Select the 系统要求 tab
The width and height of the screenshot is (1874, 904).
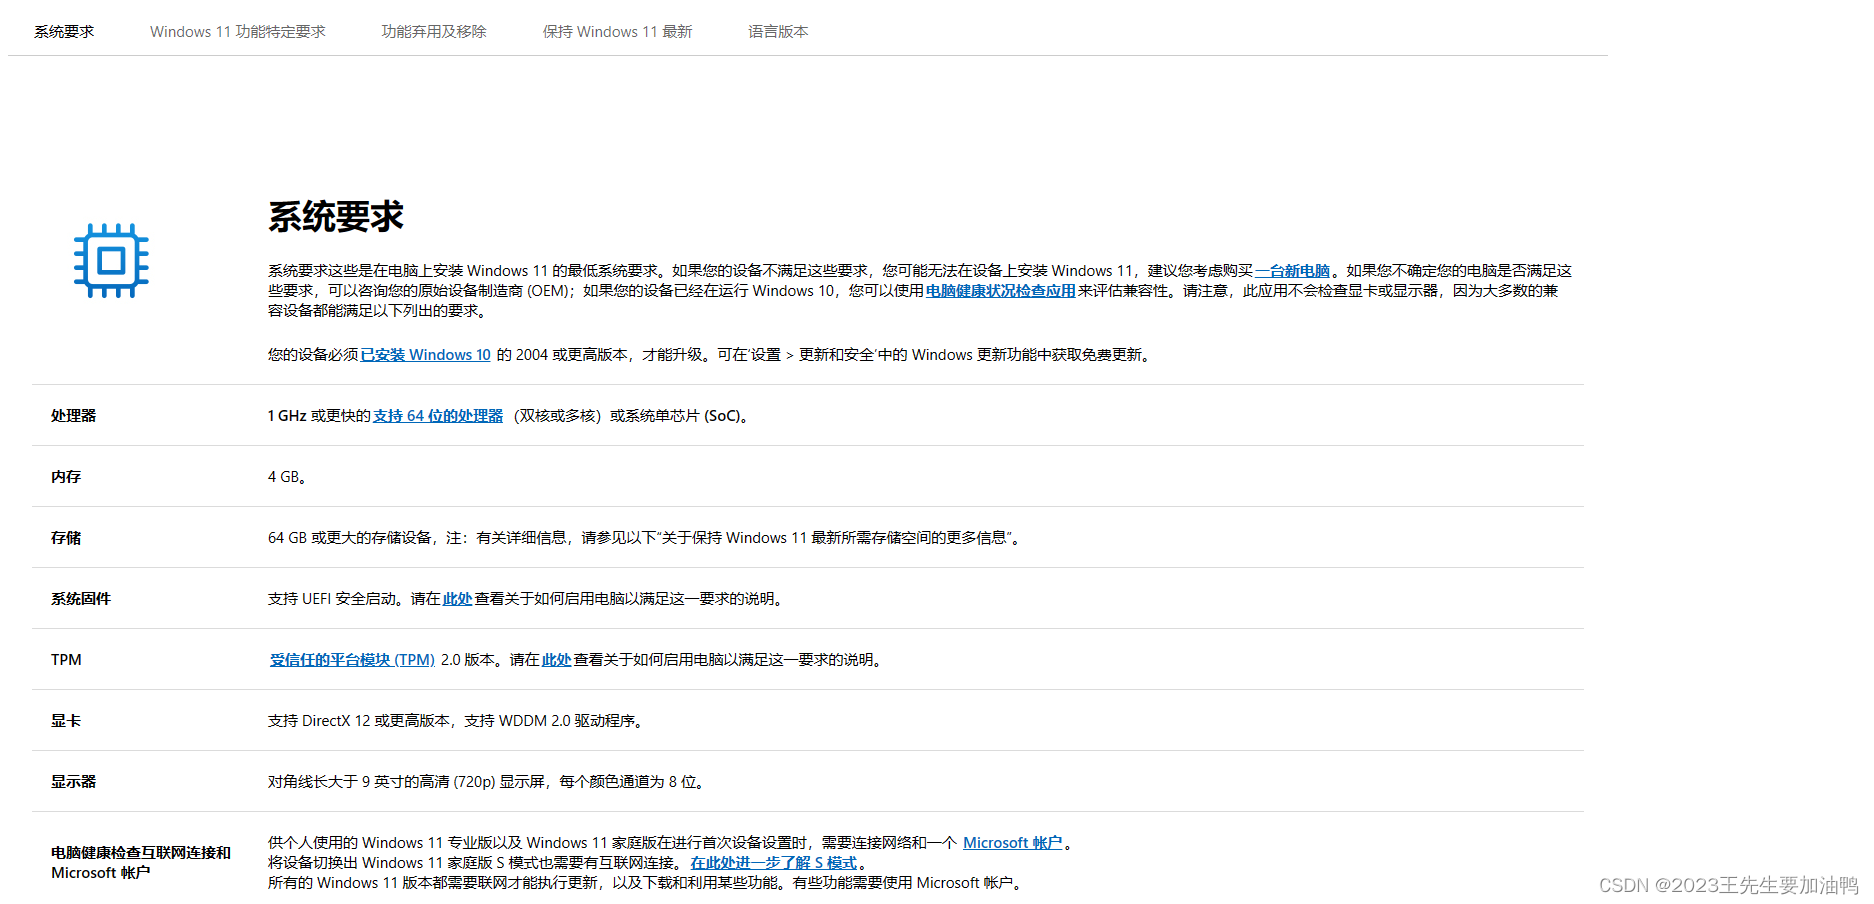[64, 32]
